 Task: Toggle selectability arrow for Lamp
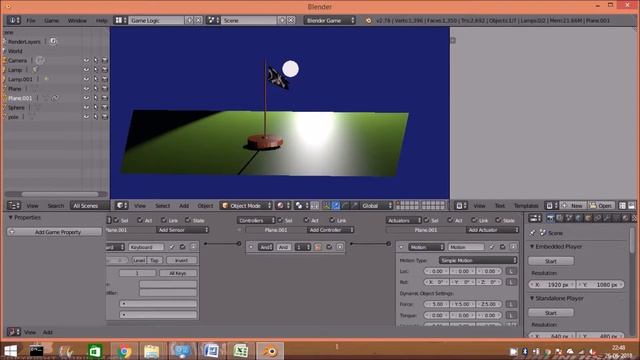point(96,70)
